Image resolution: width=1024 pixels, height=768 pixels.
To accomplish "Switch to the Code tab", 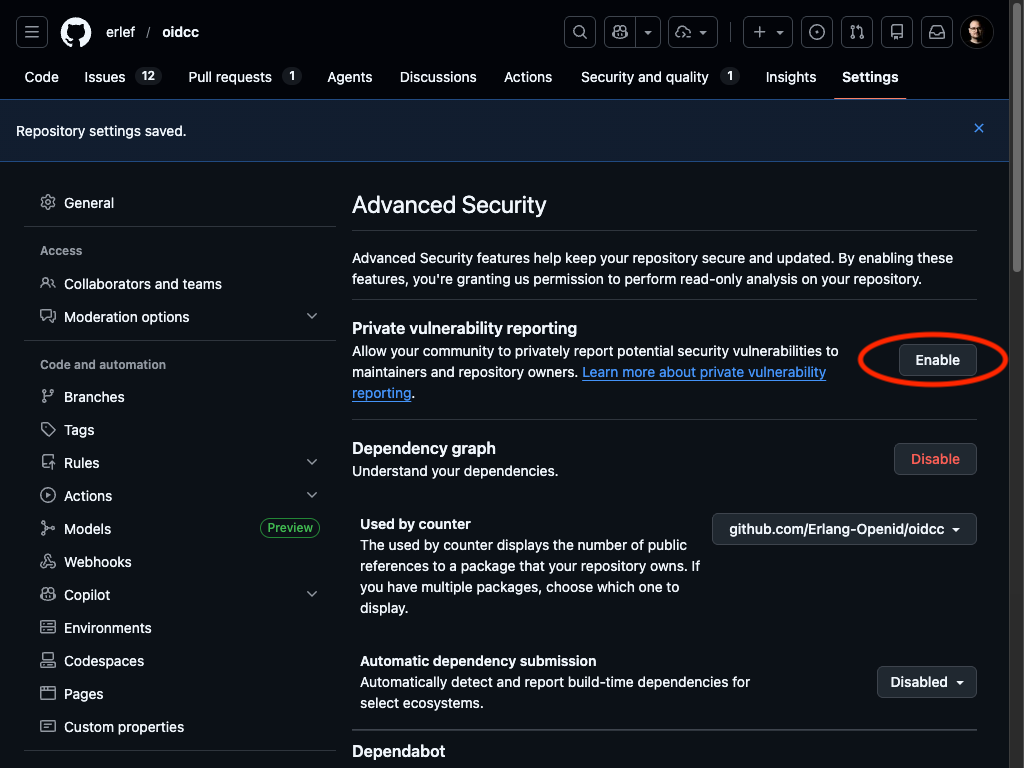I will (42, 77).
